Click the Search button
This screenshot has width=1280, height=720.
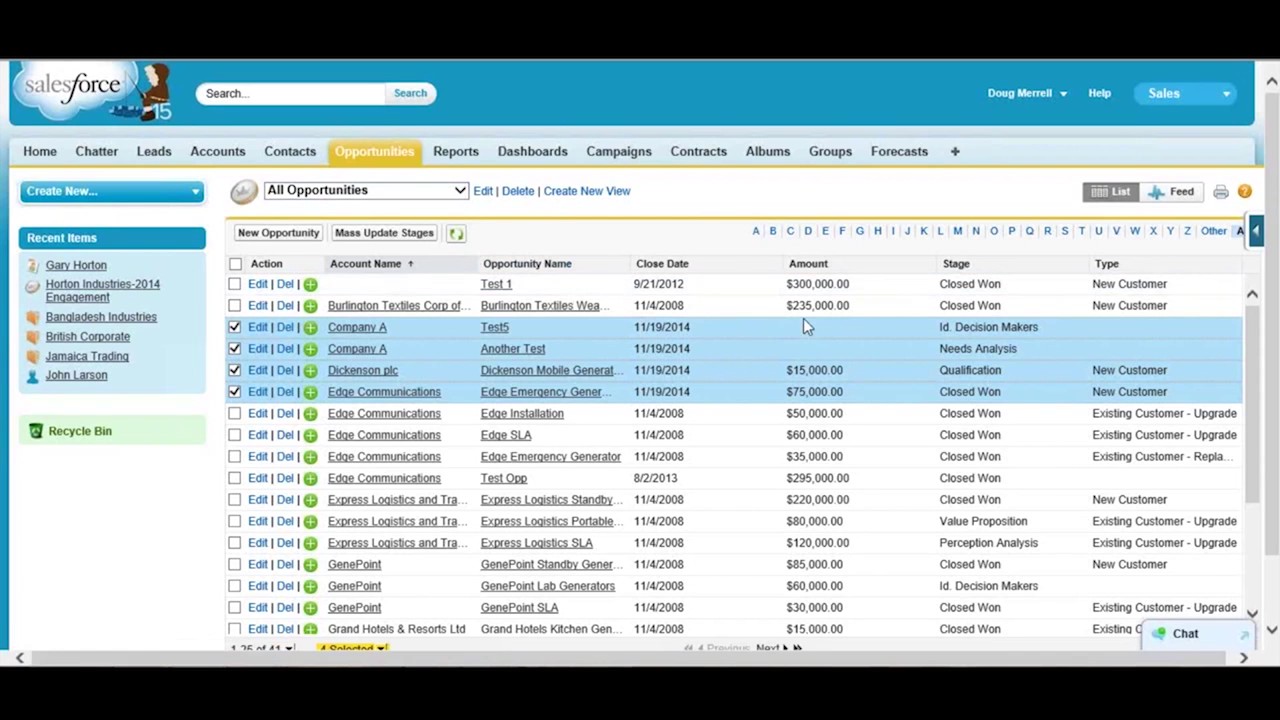pyautogui.click(x=410, y=93)
